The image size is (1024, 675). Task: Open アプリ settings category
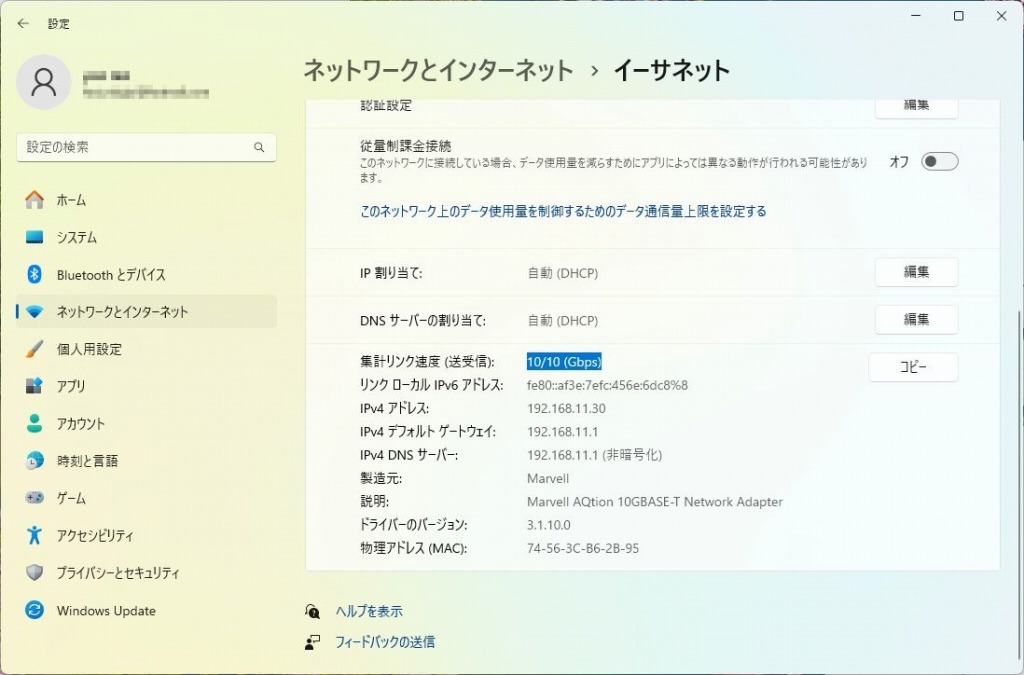[71, 386]
